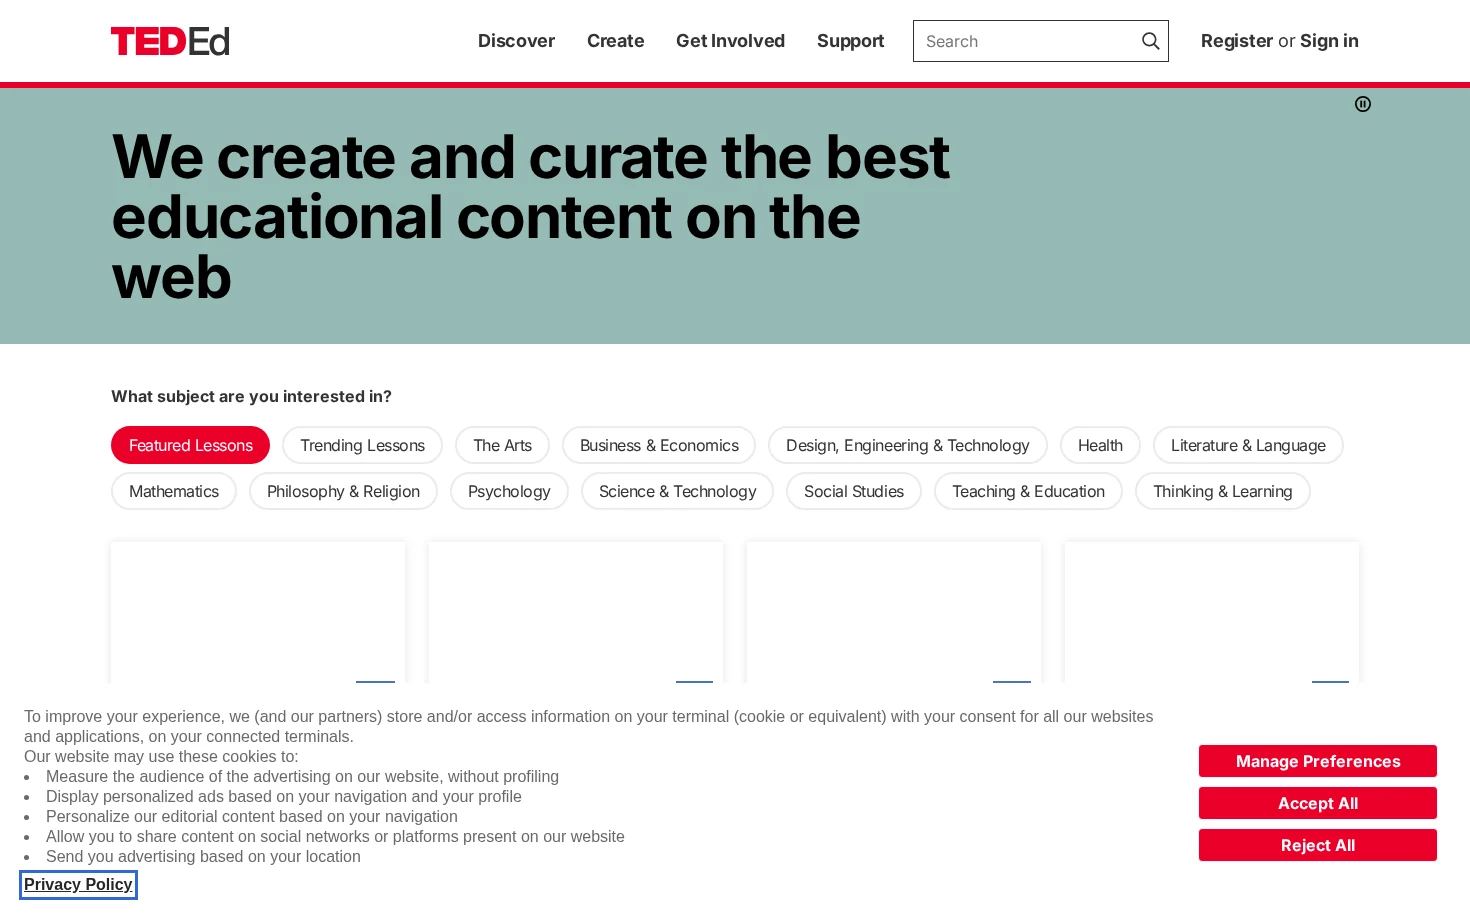Choose Design, Engineering & Technology subject
This screenshot has width=1470, height=923.
click(x=907, y=445)
